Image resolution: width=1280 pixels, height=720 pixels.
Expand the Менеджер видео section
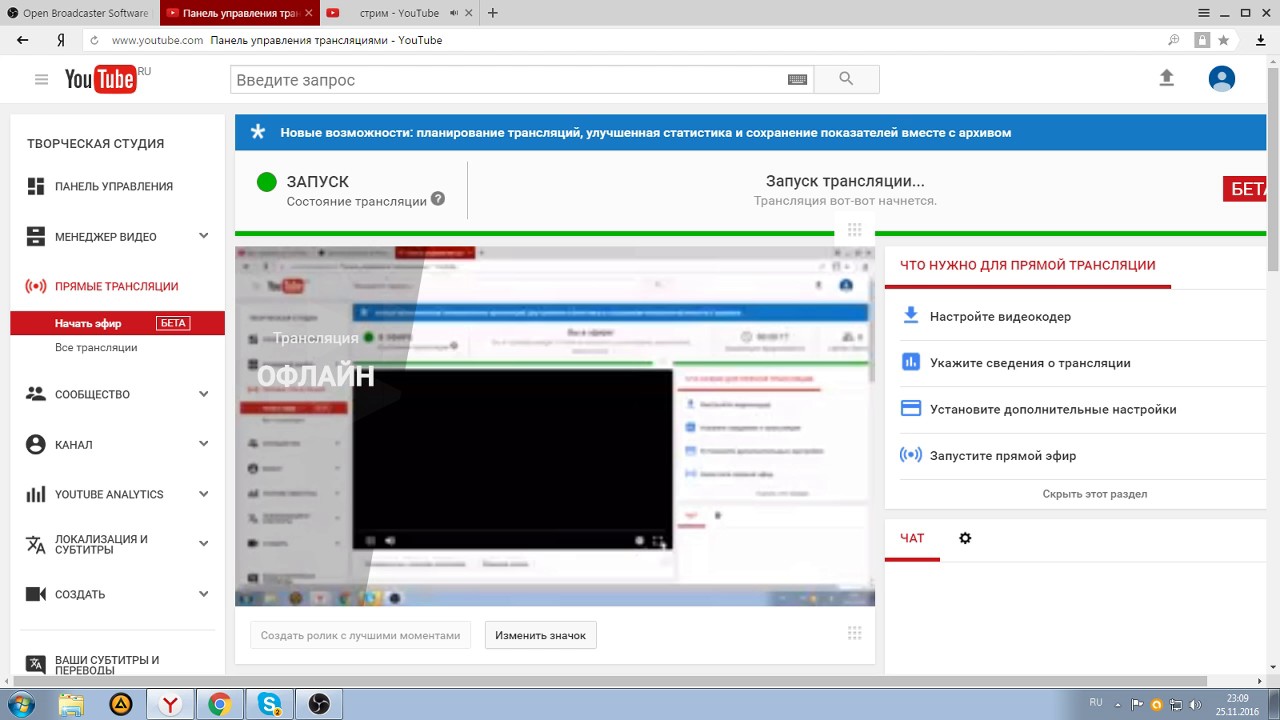coord(203,236)
